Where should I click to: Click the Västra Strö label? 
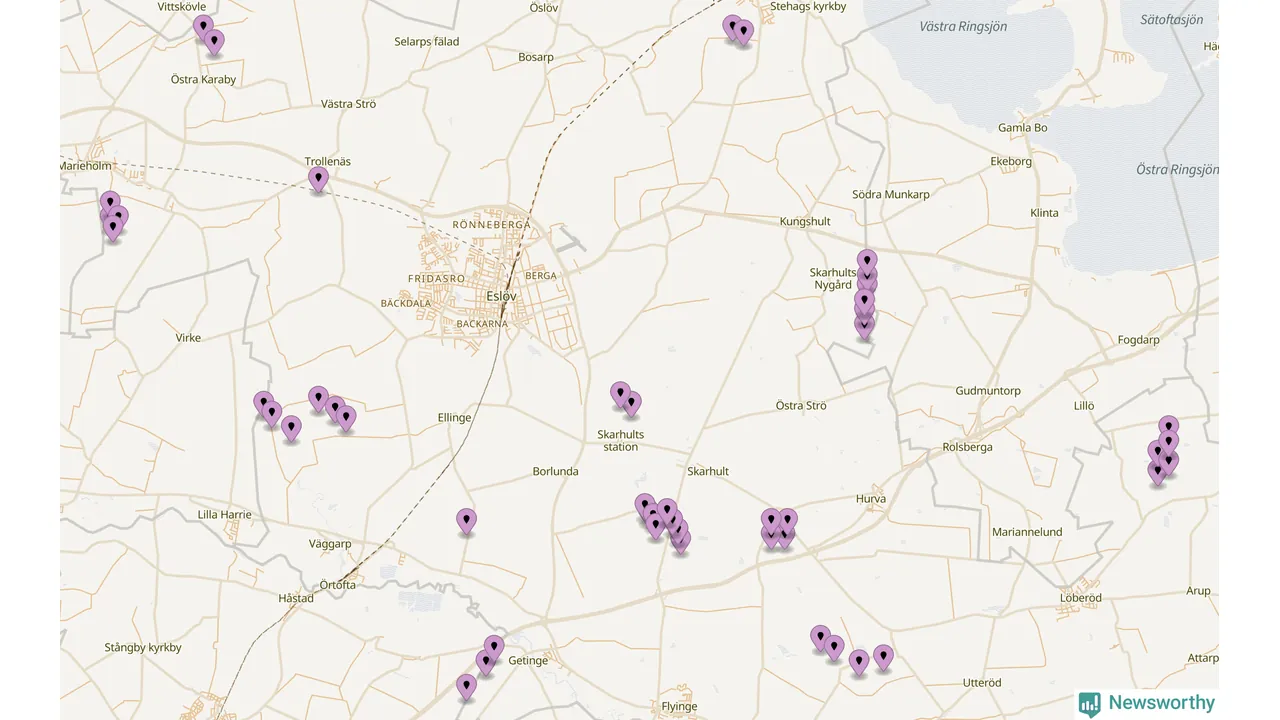pyautogui.click(x=349, y=104)
